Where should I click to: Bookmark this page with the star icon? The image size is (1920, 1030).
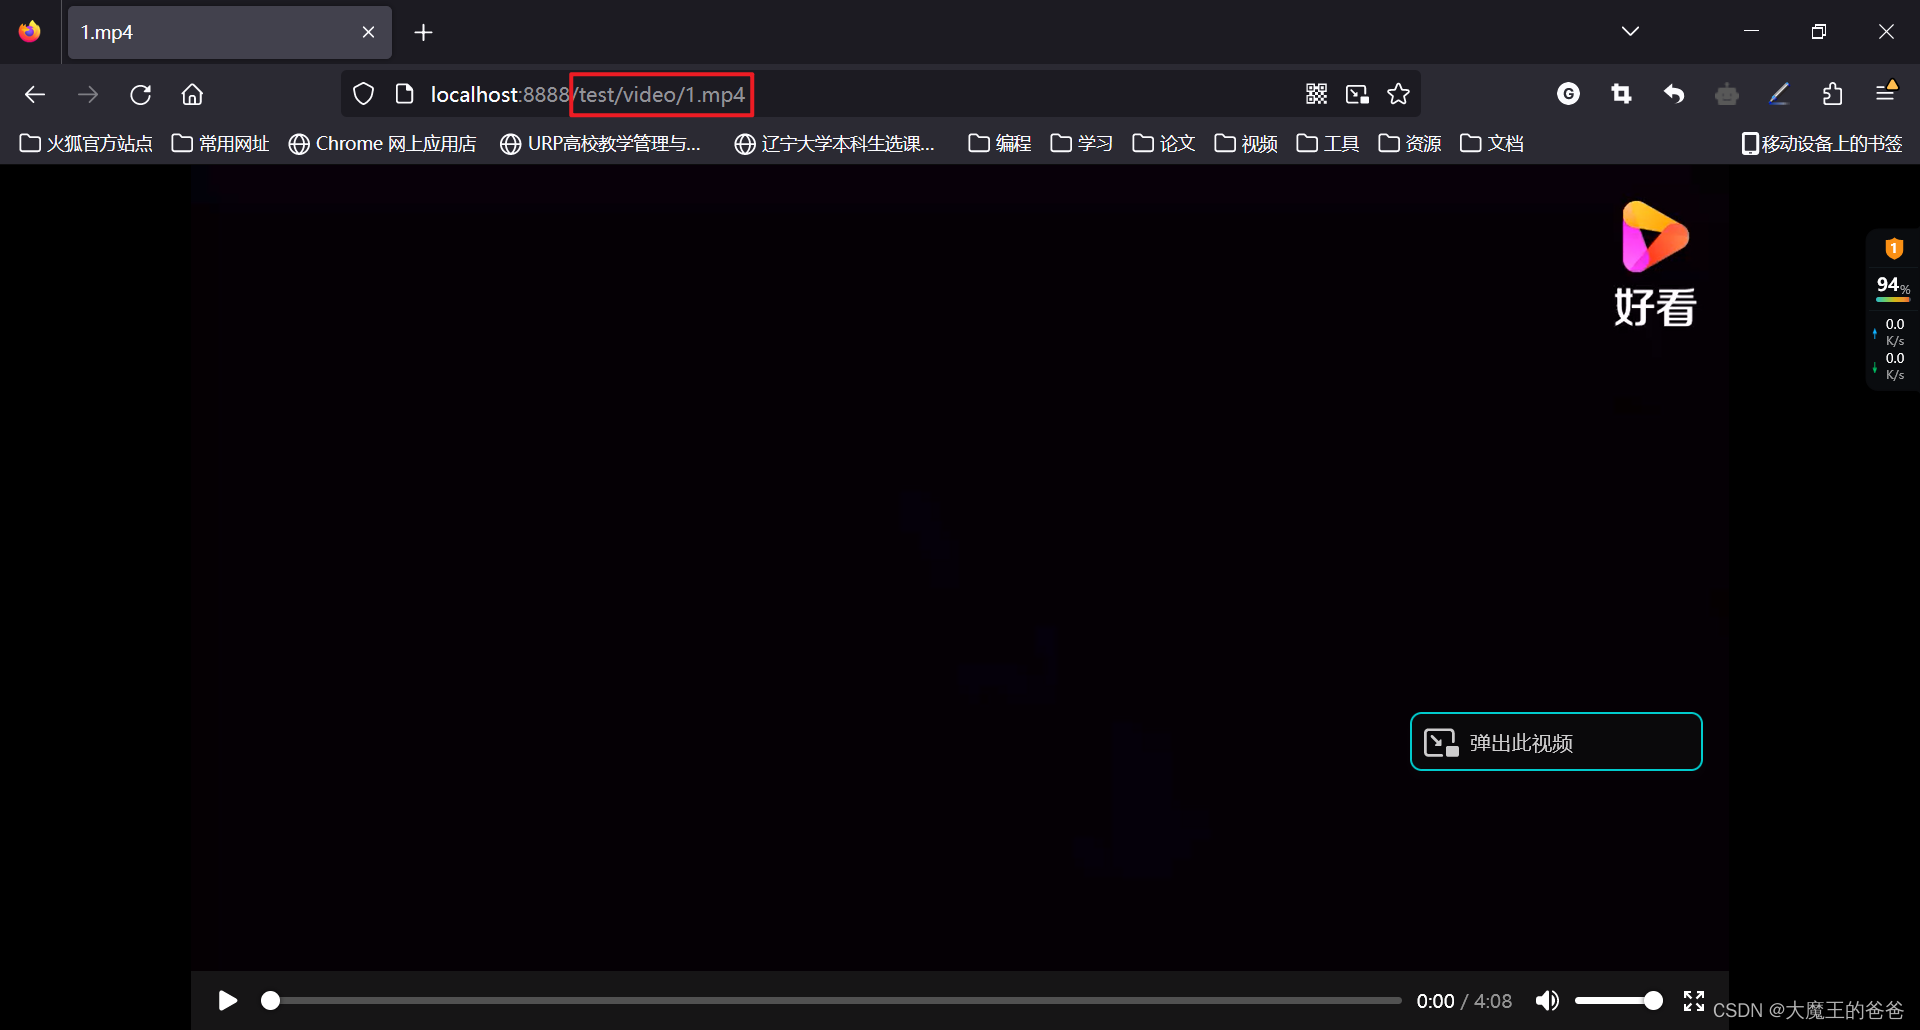[1397, 93]
